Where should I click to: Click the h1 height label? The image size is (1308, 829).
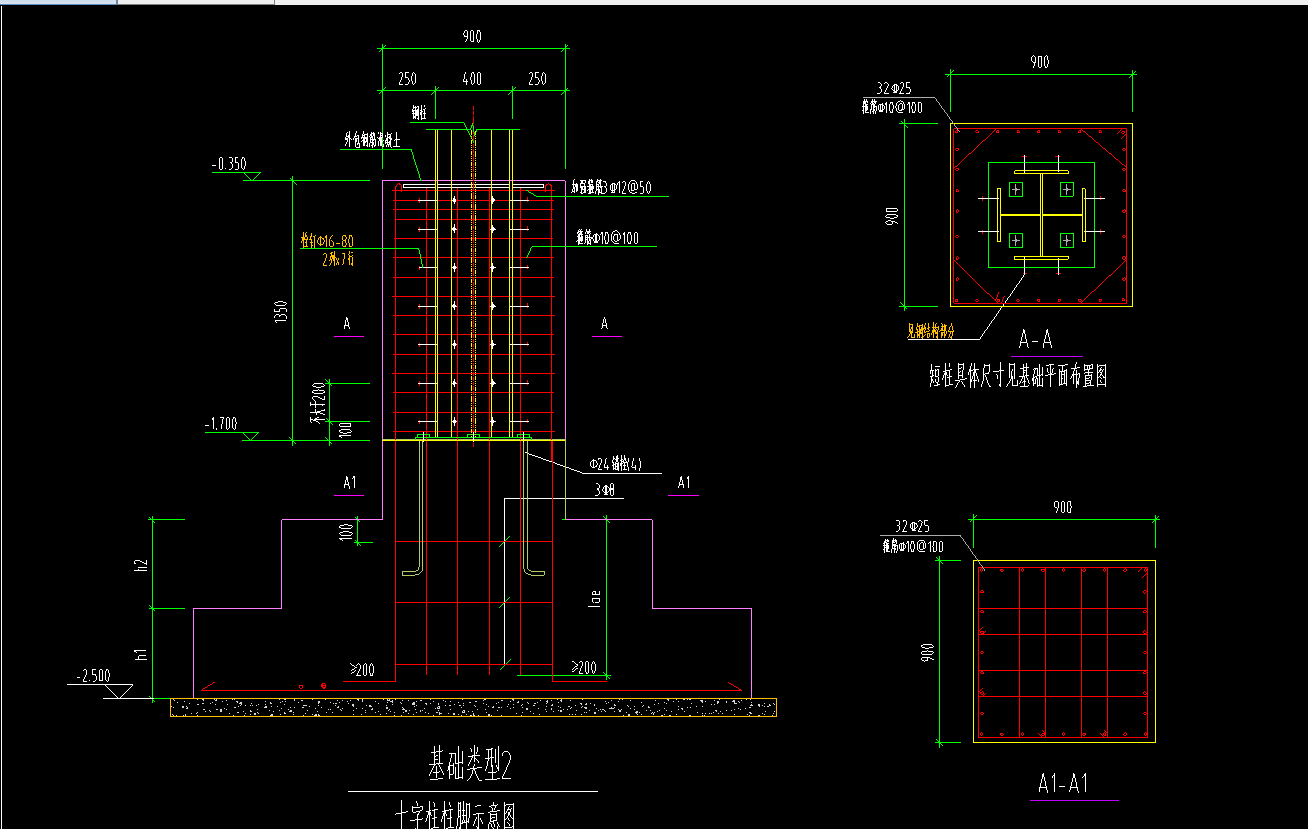[142, 653]
